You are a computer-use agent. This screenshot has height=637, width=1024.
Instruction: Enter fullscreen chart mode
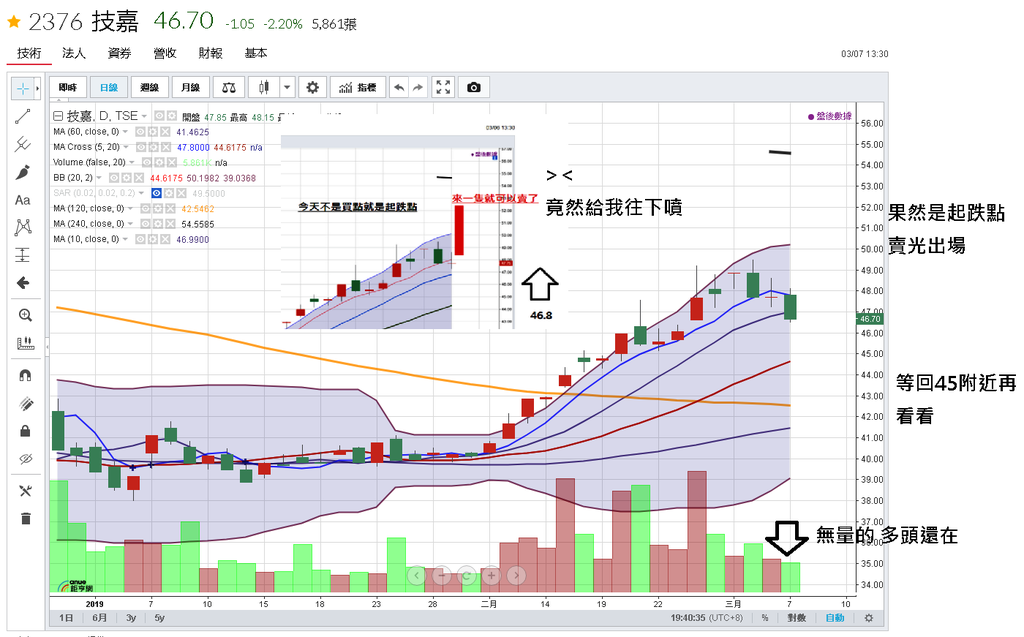443,88
